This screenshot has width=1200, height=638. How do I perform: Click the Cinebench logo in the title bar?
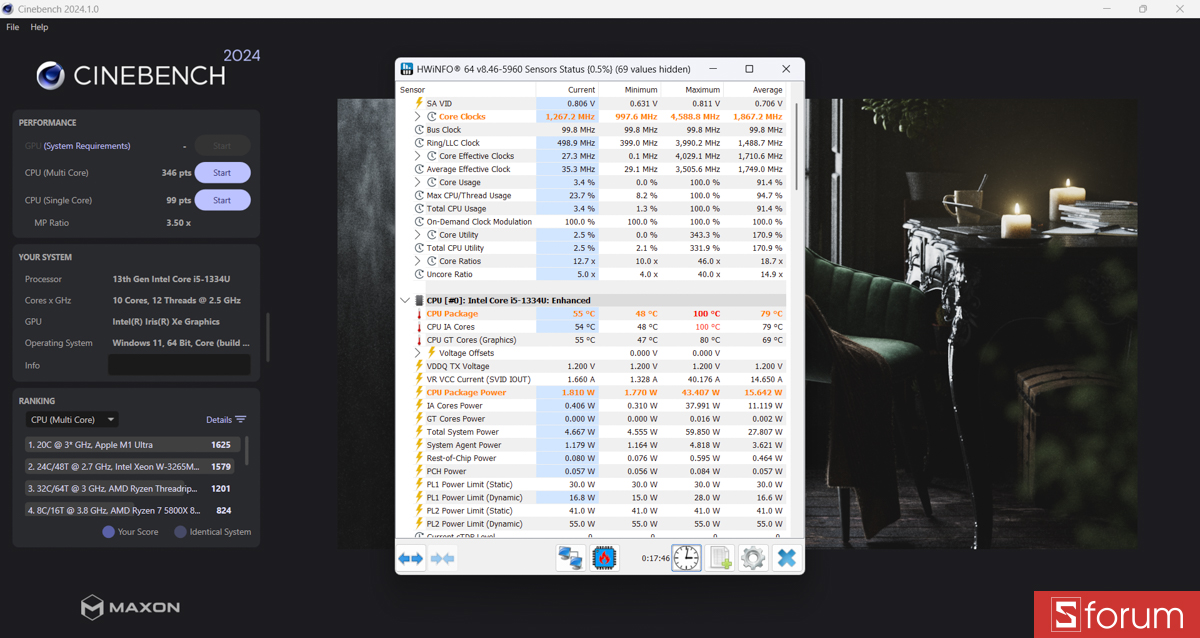point(8,9)
